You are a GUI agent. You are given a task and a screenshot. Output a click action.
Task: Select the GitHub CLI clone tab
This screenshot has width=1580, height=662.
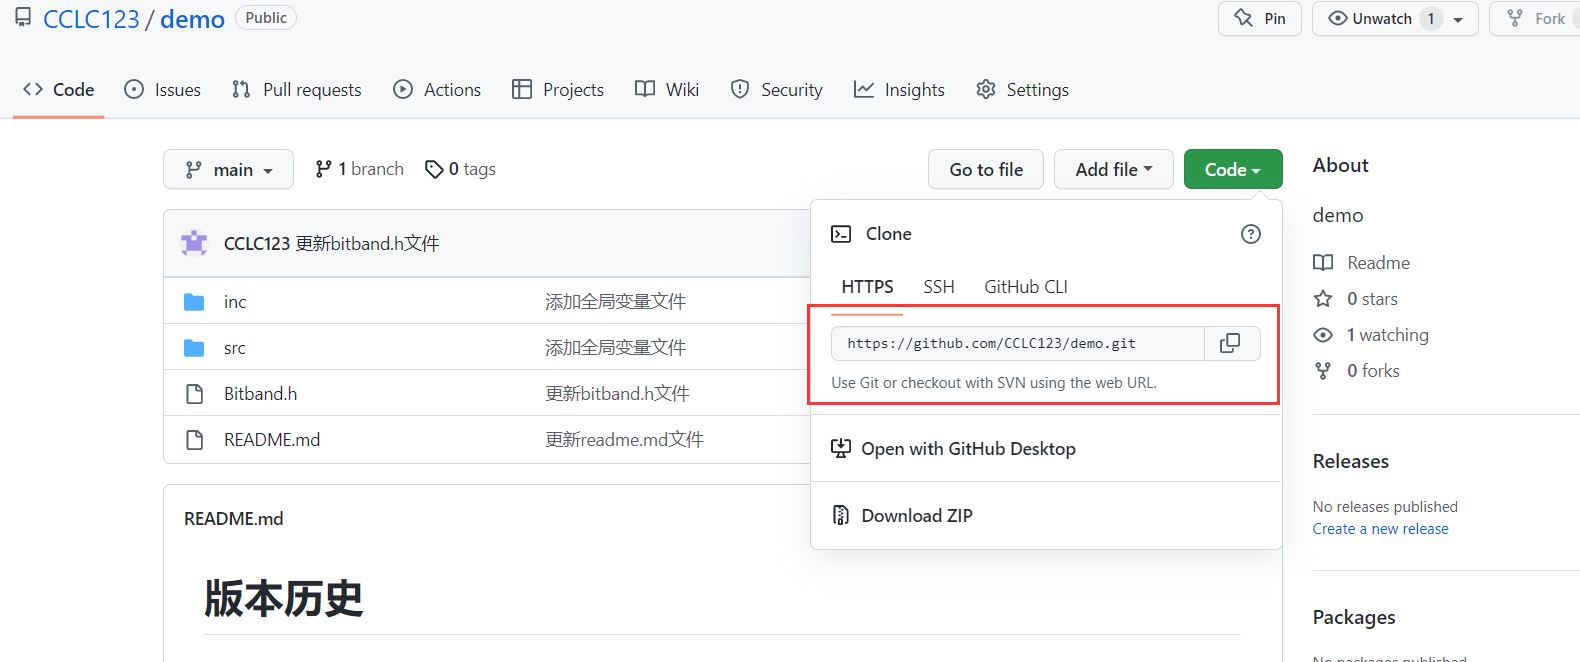click(1026, 287)
